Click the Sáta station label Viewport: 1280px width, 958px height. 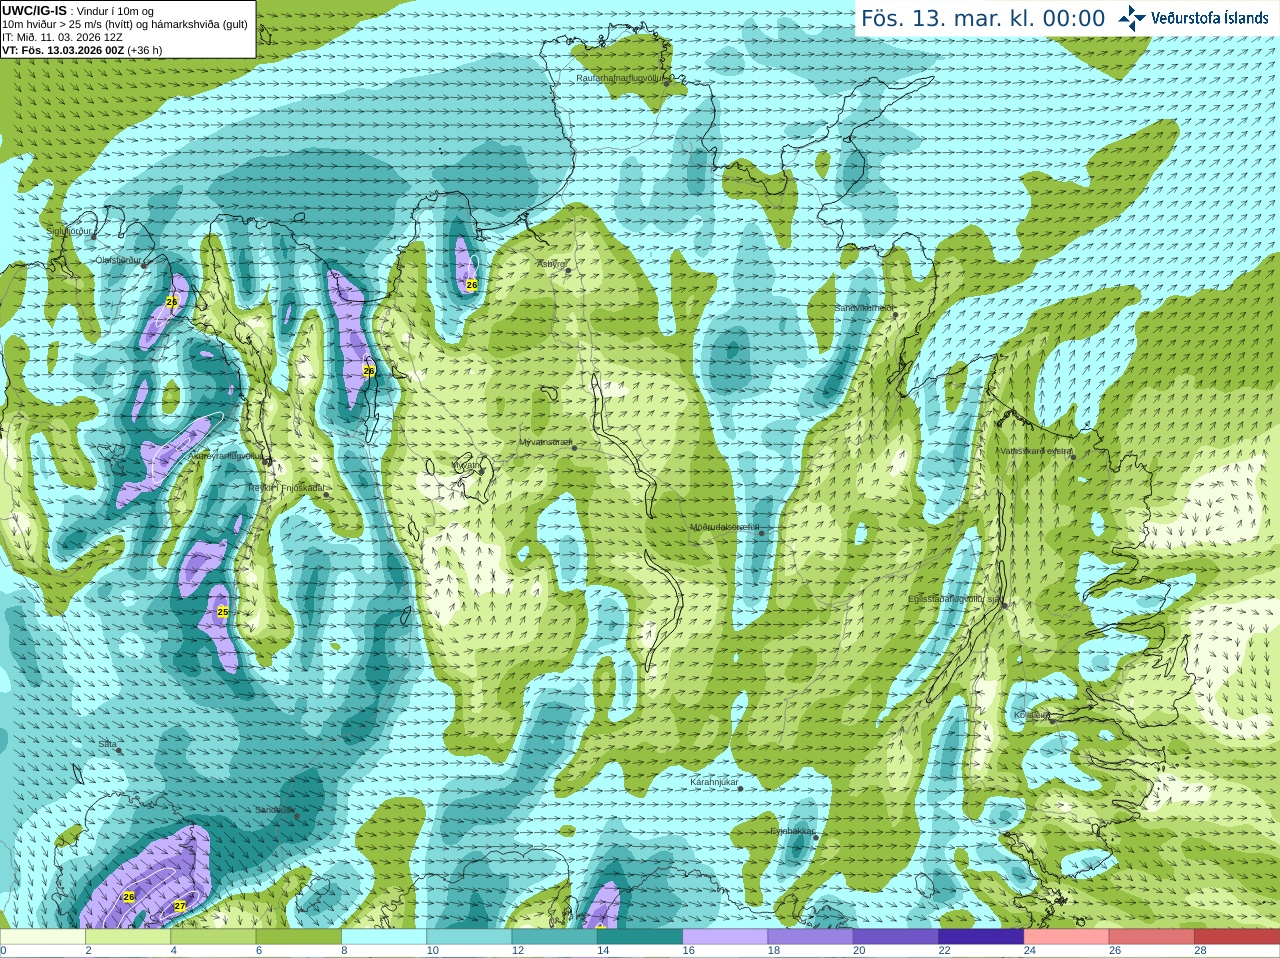click(x=108, y=744)
